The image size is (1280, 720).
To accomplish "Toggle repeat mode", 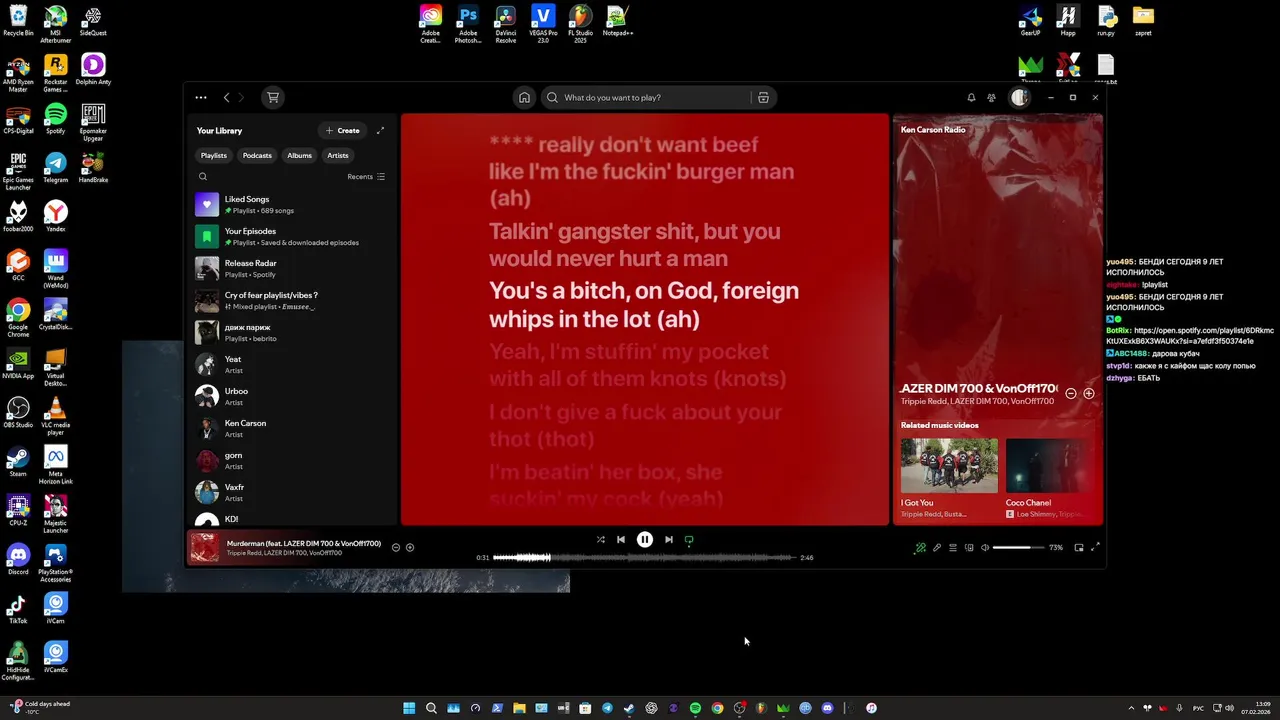I will point(689,540).
